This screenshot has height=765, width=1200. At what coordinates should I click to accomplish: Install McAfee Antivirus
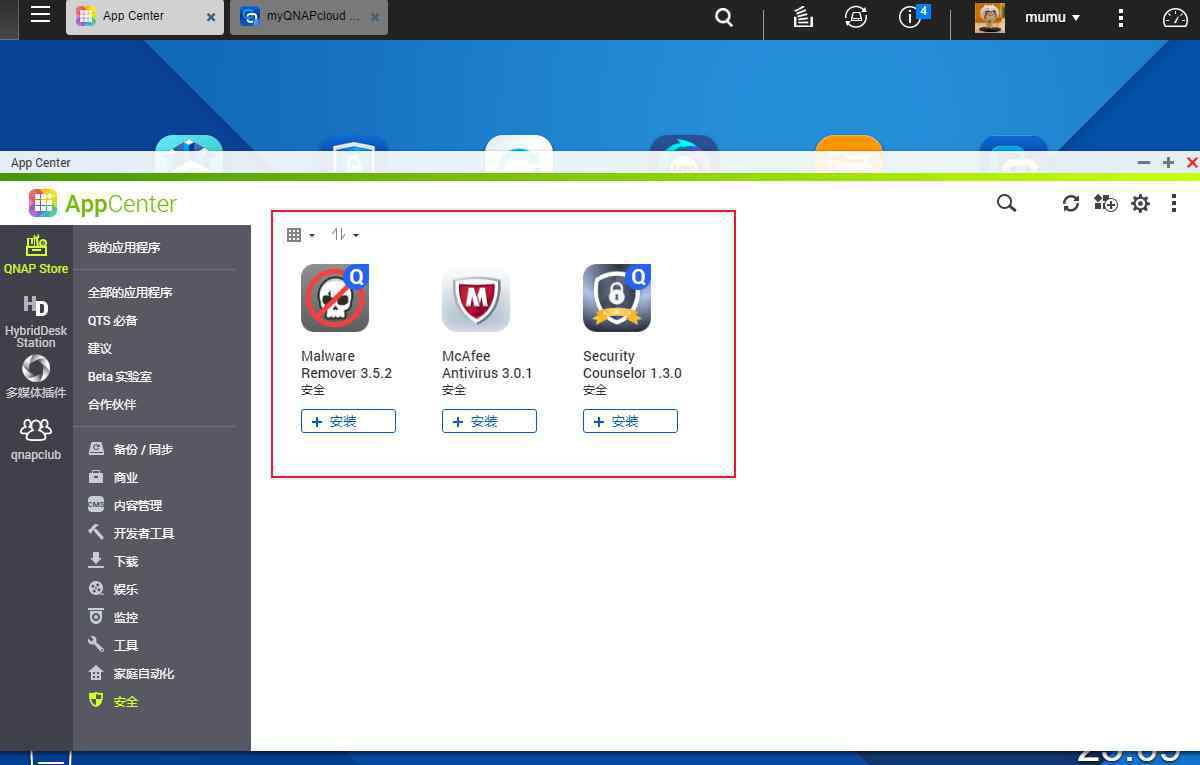click(489, 421)
